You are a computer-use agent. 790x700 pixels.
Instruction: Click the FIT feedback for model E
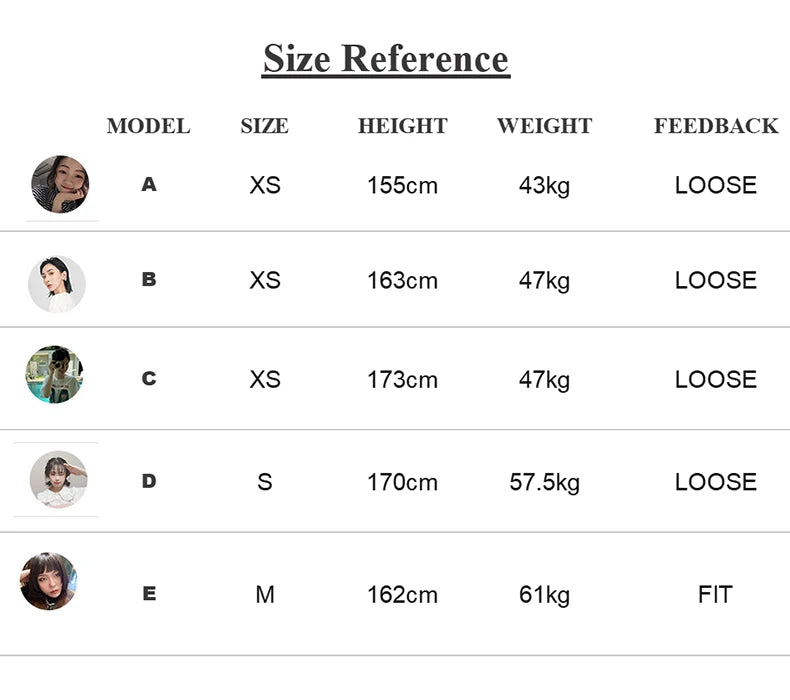click(715, 595)
